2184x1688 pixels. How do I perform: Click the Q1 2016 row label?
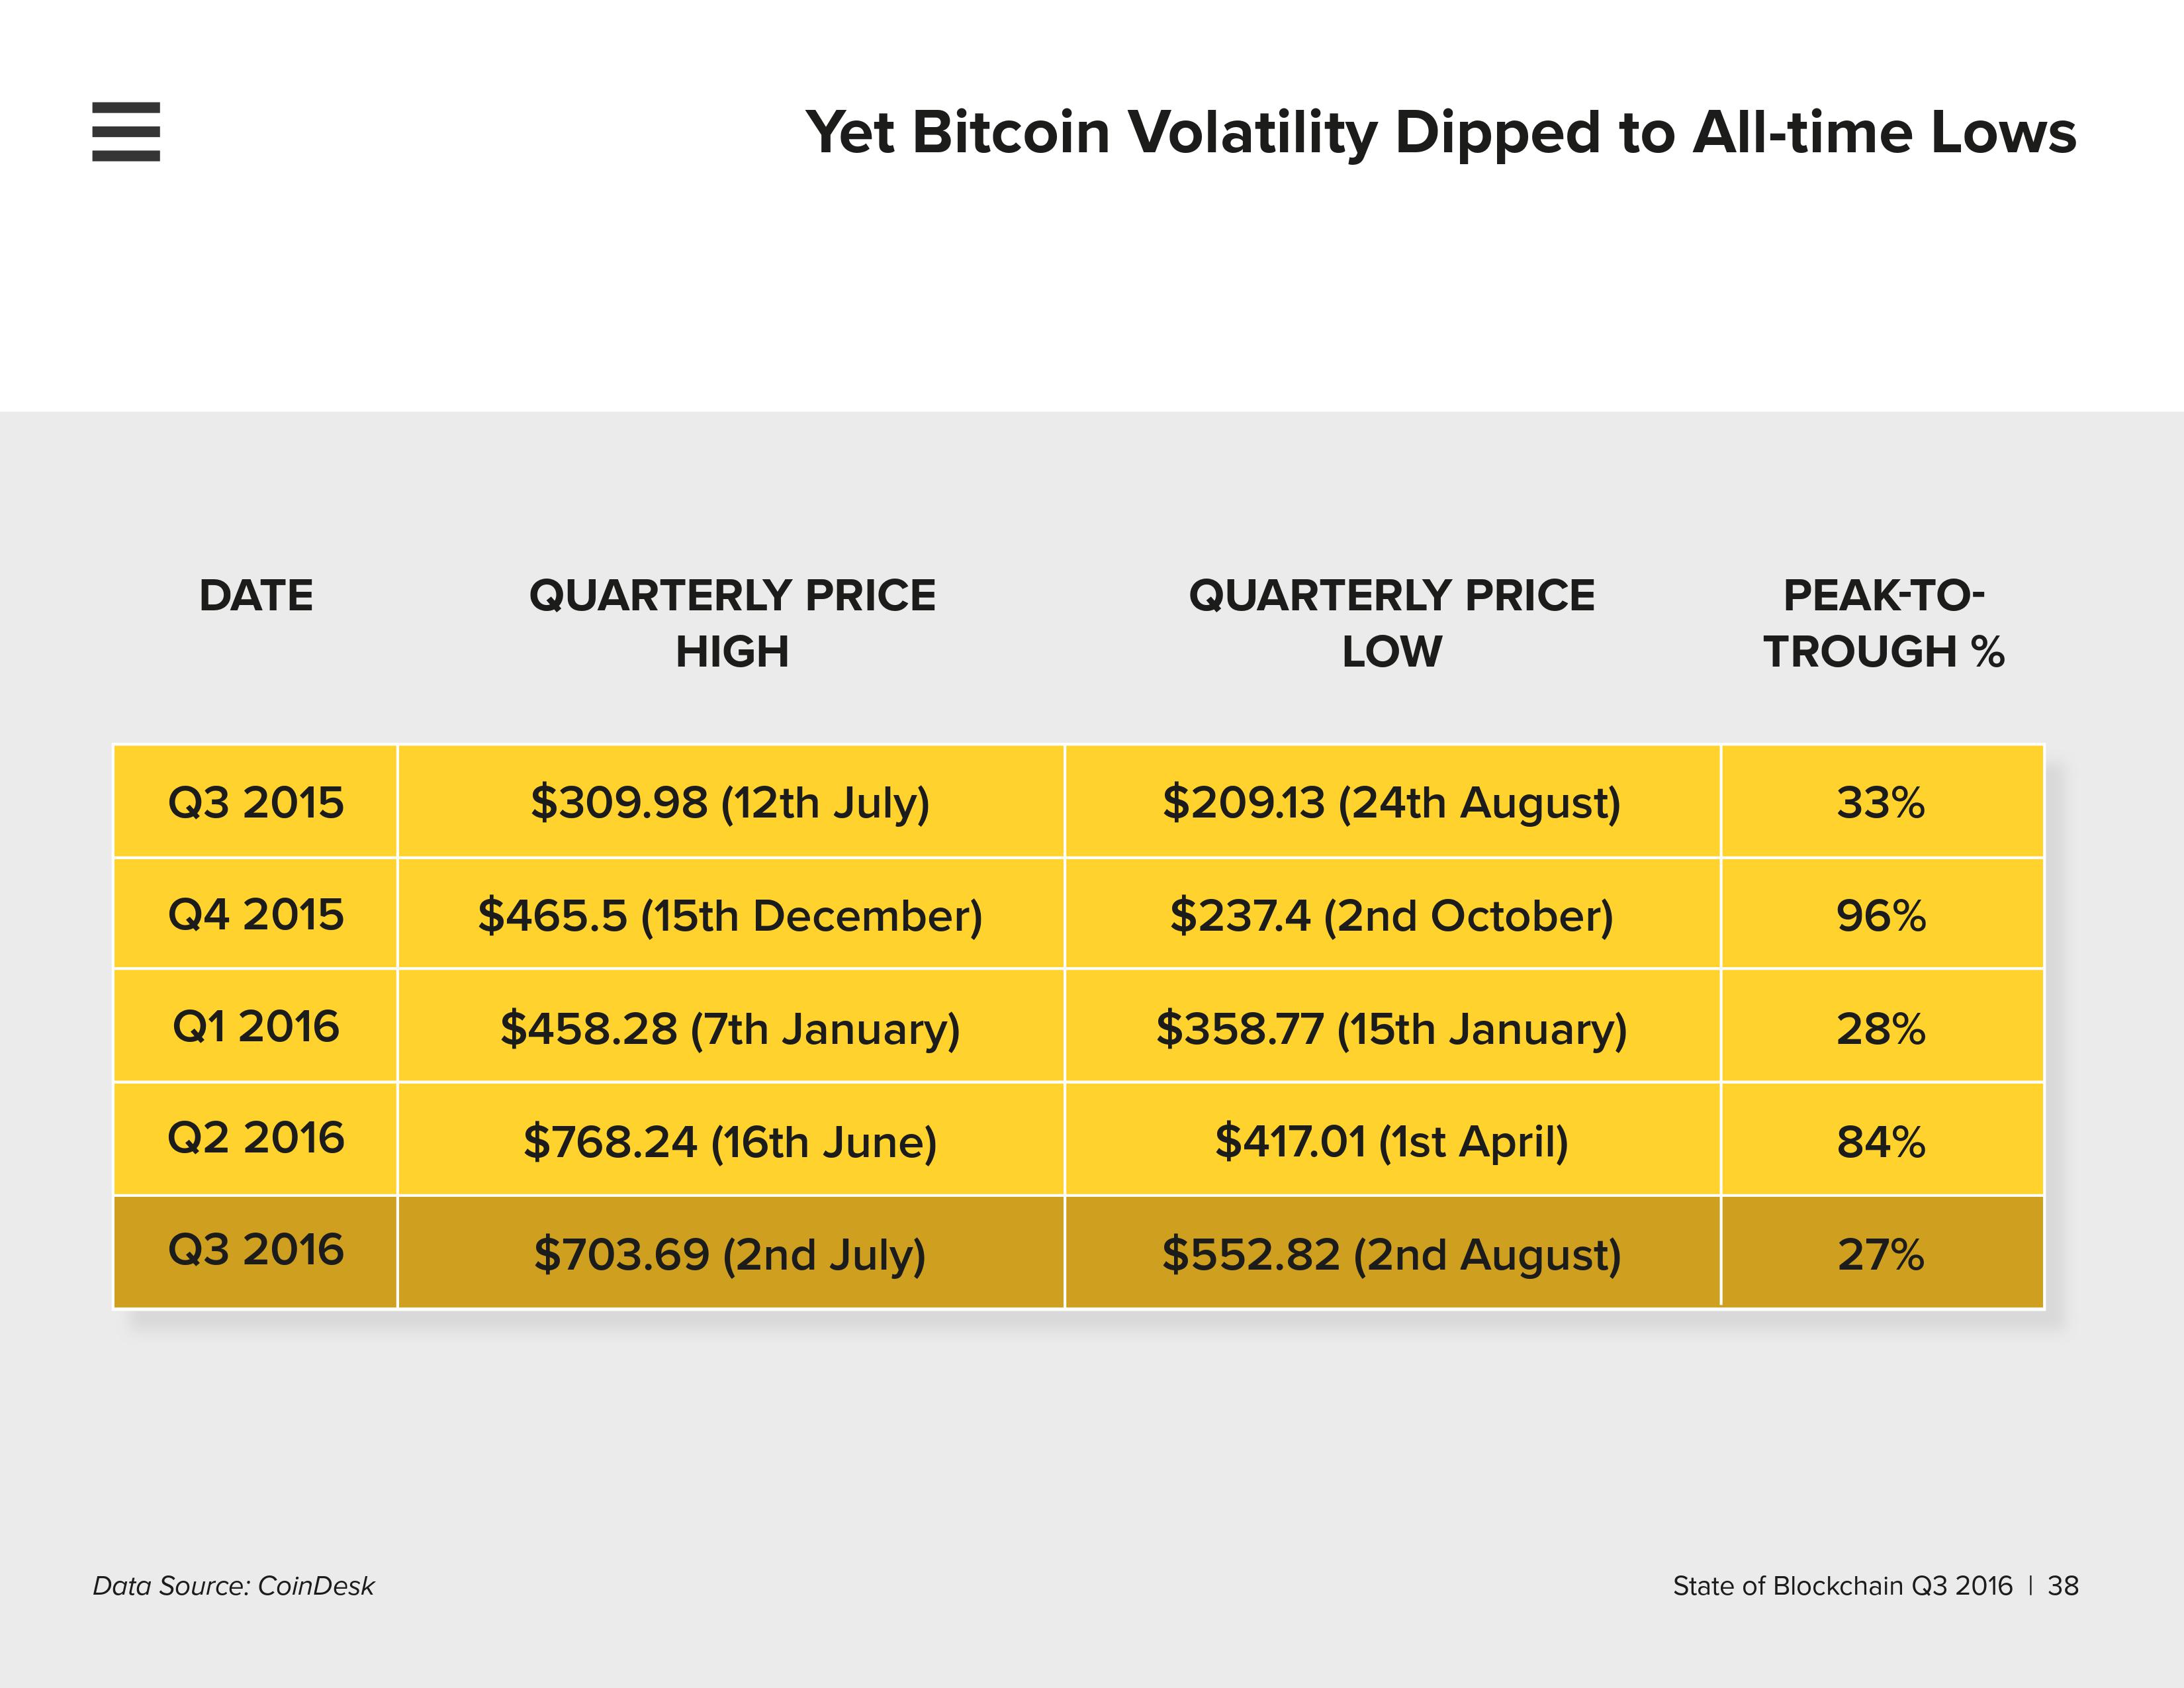[256, 1027]
